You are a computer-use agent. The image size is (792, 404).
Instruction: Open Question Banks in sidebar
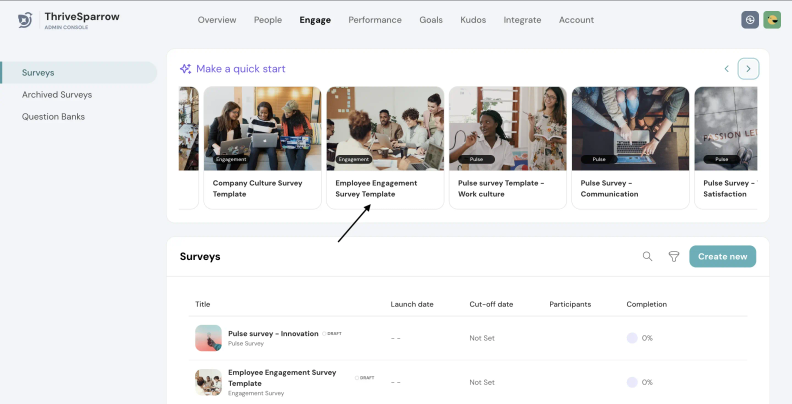pos(53,116)
